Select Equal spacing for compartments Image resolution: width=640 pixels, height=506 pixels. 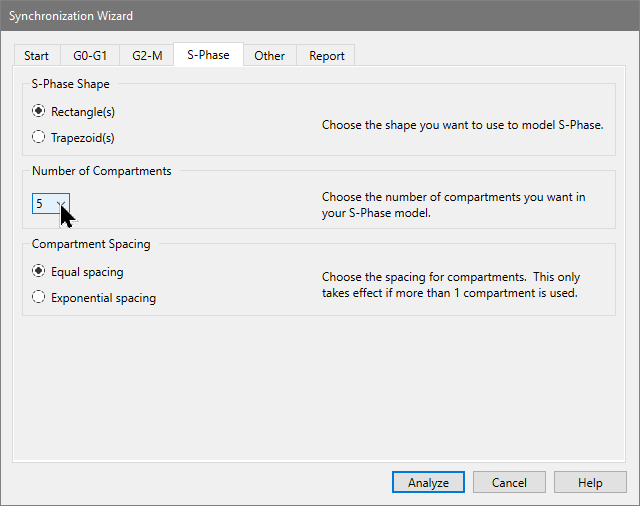78,271
